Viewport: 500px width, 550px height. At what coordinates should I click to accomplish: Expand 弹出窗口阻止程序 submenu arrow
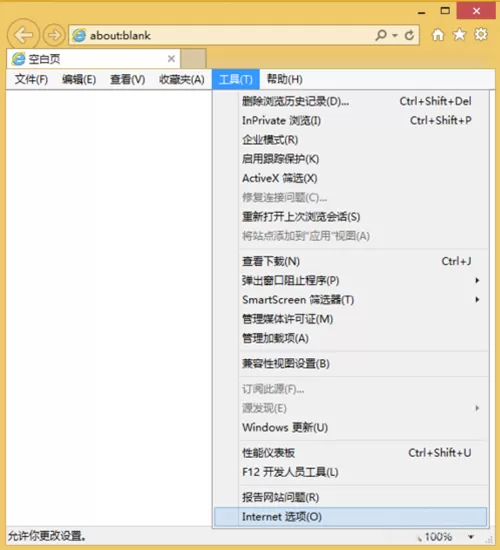477,280
